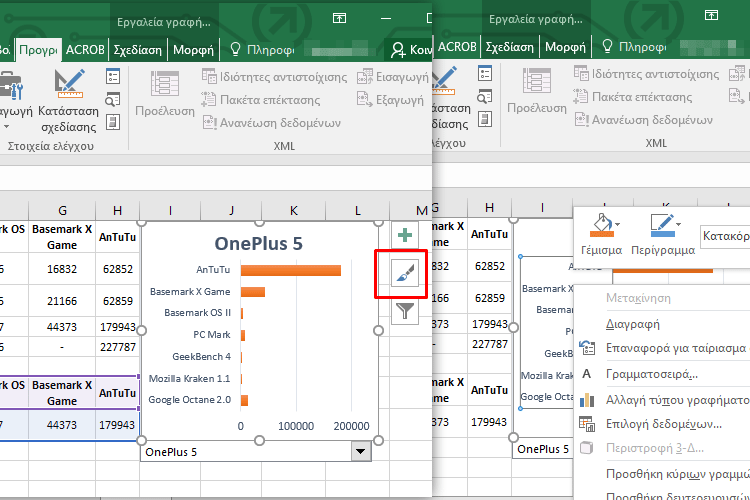This screenshot has height=500, width=750.
Task: Open Γέμισμα dropdown arrow in mini toolbar
Action: click(x=618, y=224)
